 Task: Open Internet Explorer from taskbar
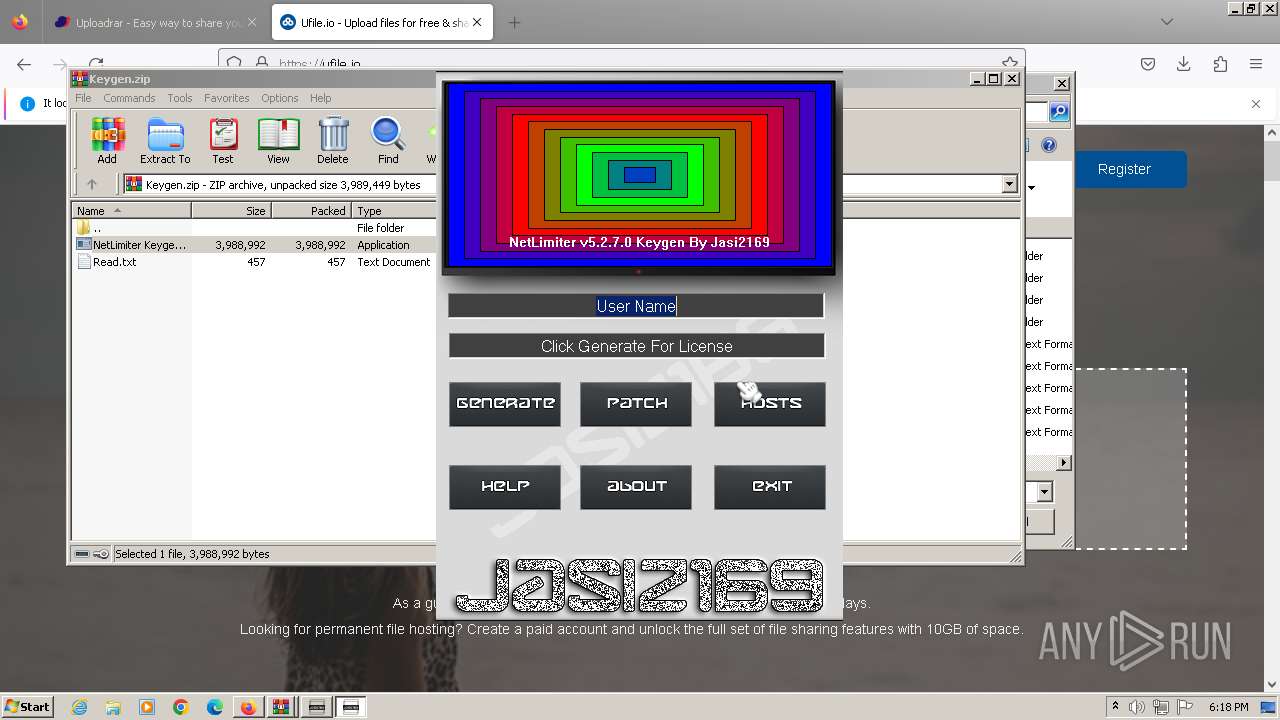point(80,707)
